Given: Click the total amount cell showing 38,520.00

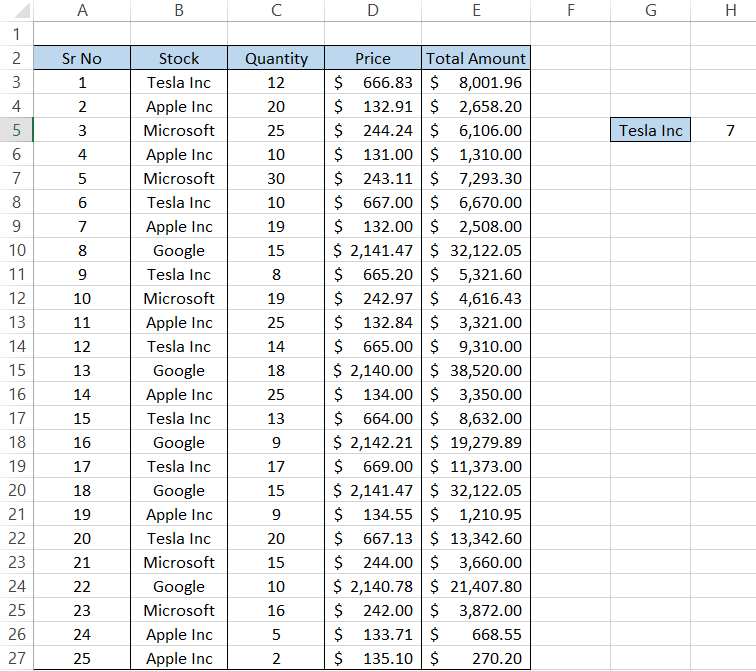Looking at the screenshot, I should [476, 370].
